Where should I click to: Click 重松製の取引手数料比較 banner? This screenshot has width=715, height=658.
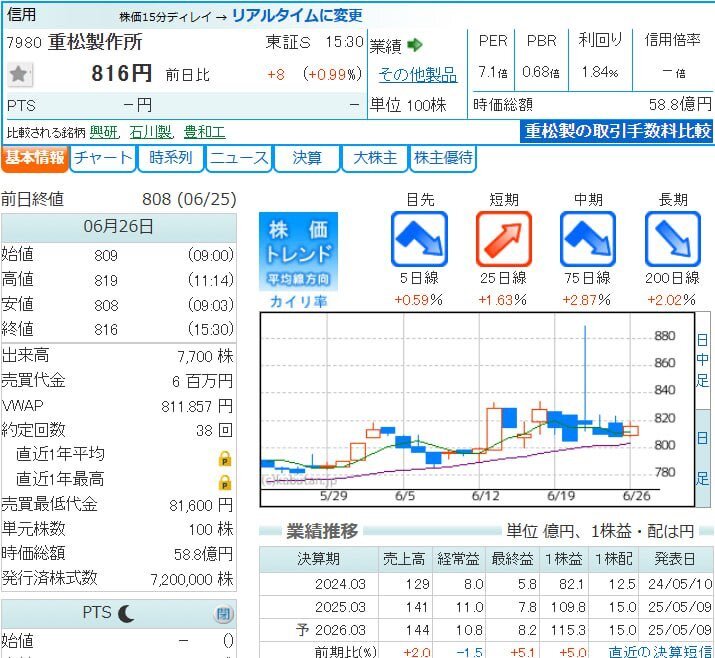pyautogui.click(x=617, y=131)
